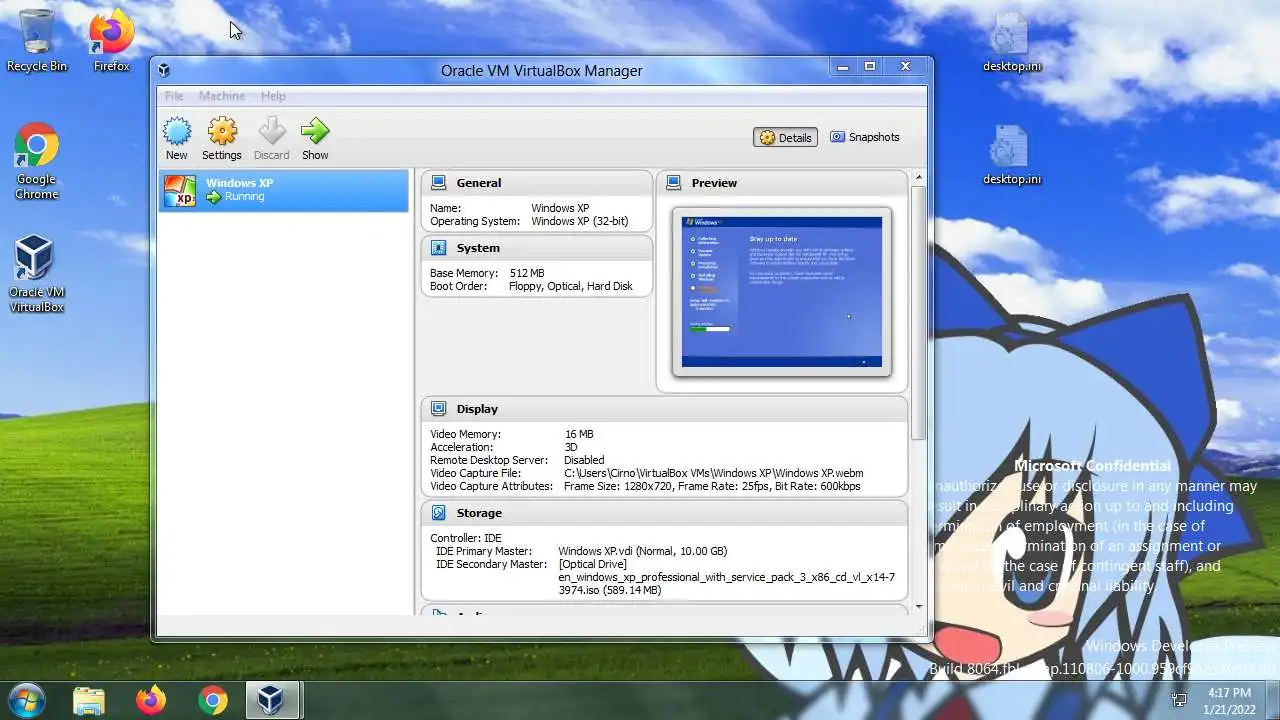Open the Windows Start button

click(x=27, y=699)
